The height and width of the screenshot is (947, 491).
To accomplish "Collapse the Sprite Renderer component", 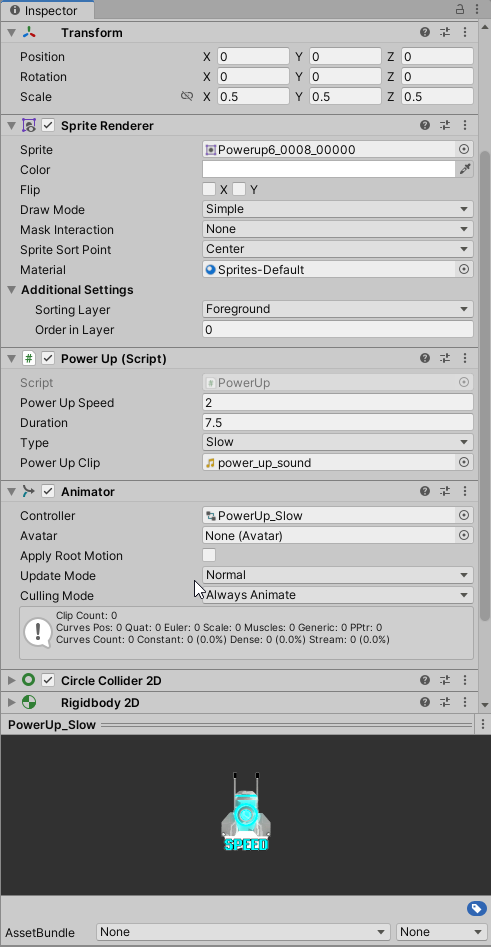I will point(11,126).
